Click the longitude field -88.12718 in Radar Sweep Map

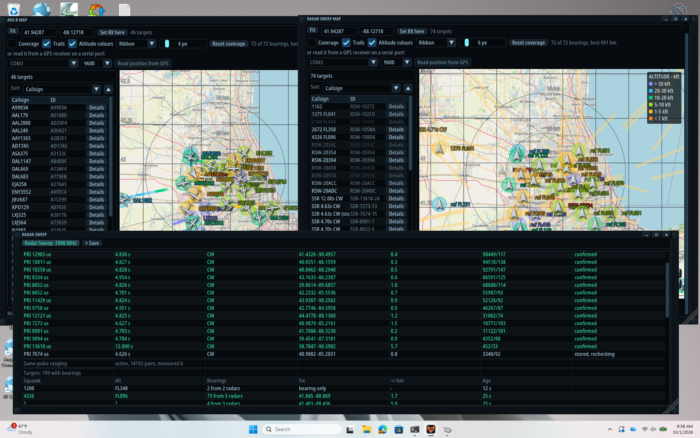point(377,31)
